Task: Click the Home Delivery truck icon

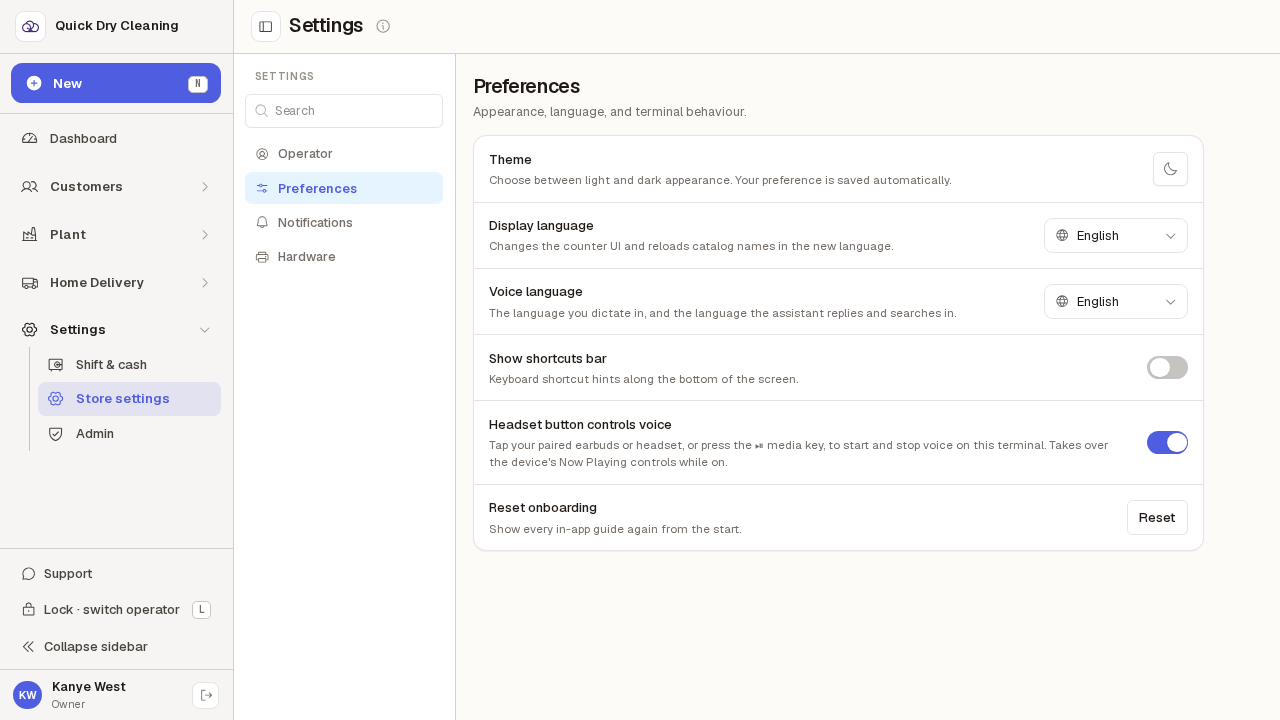Action: pyautogui.click(x=30, y=283)
